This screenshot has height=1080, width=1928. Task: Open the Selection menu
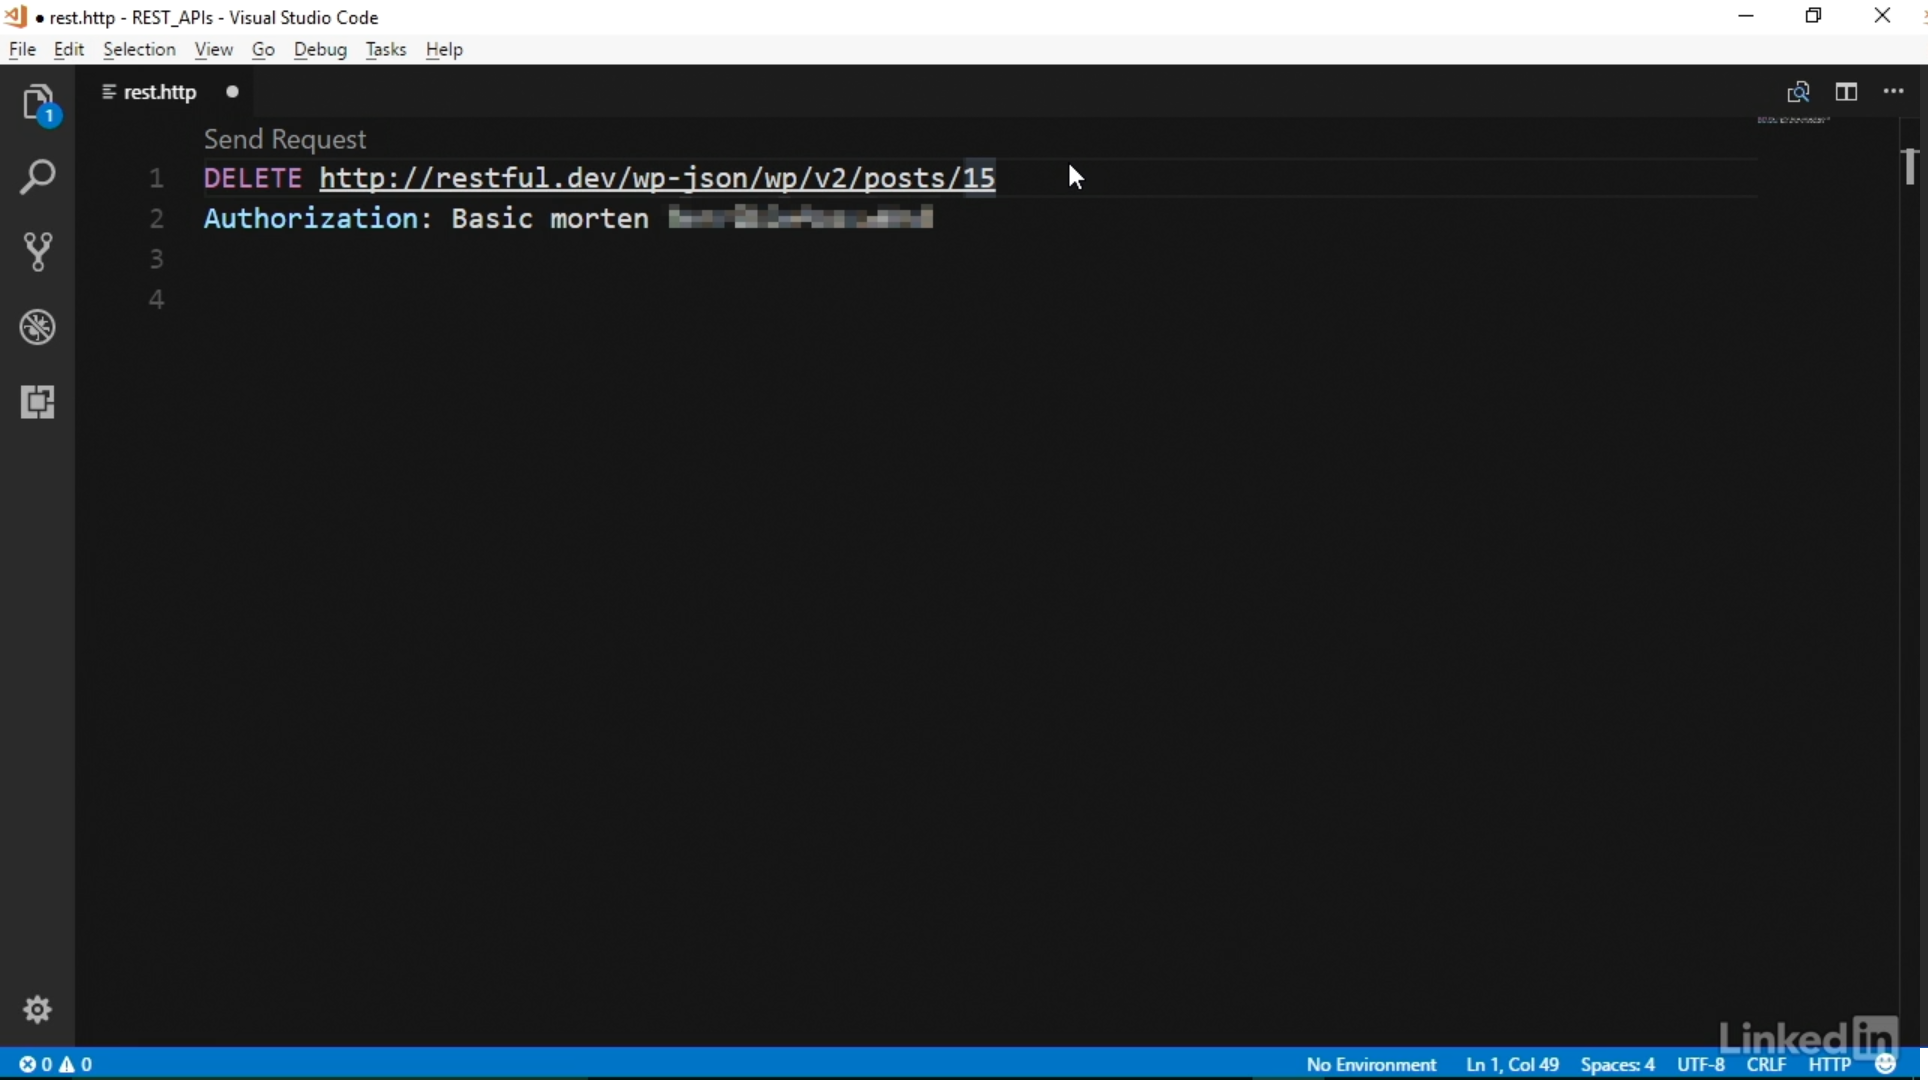click(139, 50)
